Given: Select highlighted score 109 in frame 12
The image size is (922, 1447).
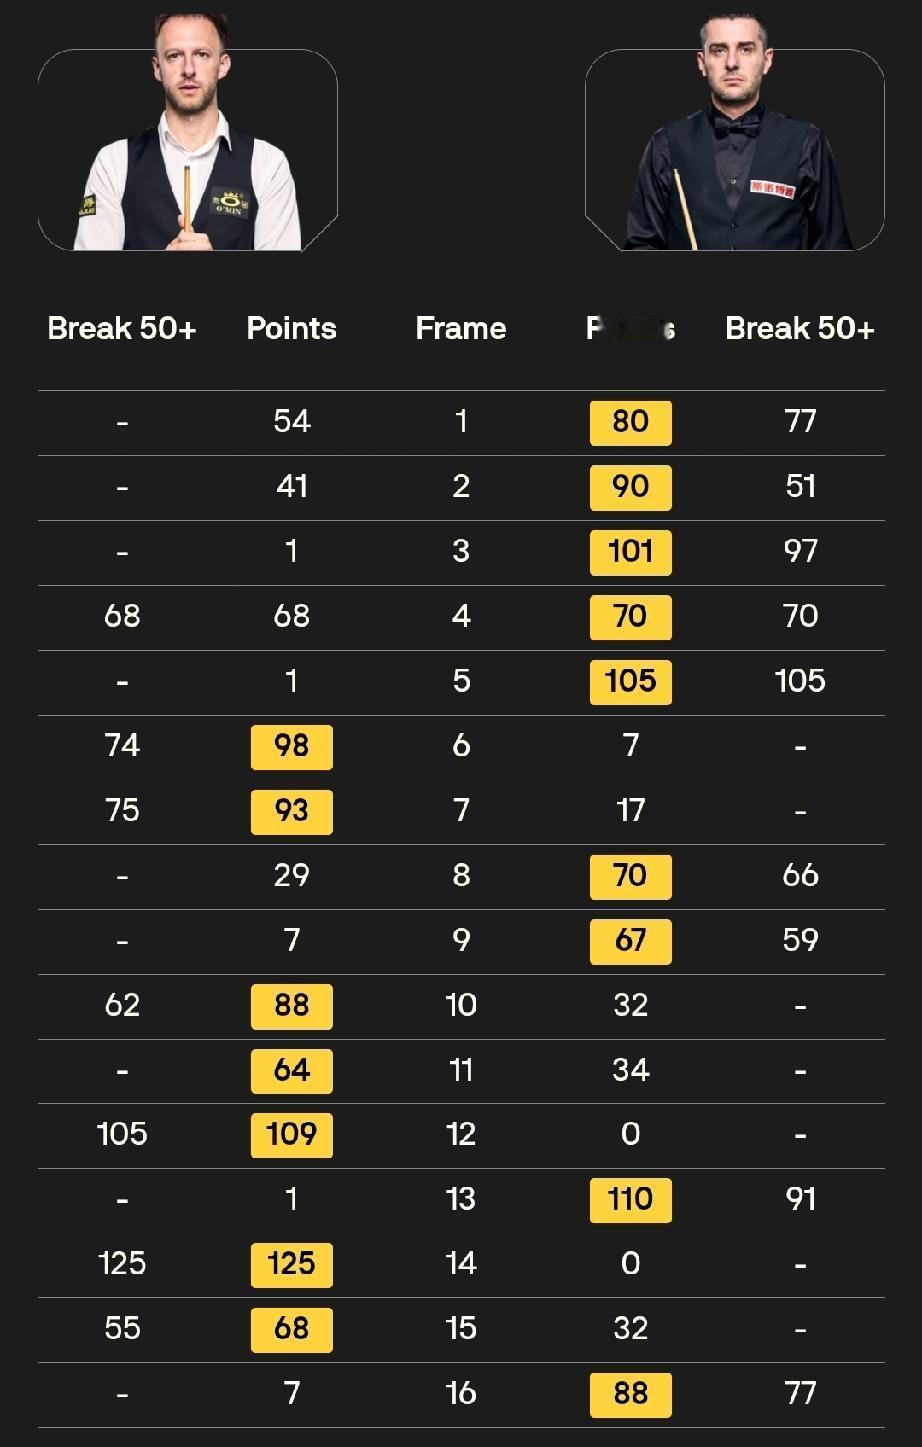Looking at the screenshot, I should pos(291,1135).
